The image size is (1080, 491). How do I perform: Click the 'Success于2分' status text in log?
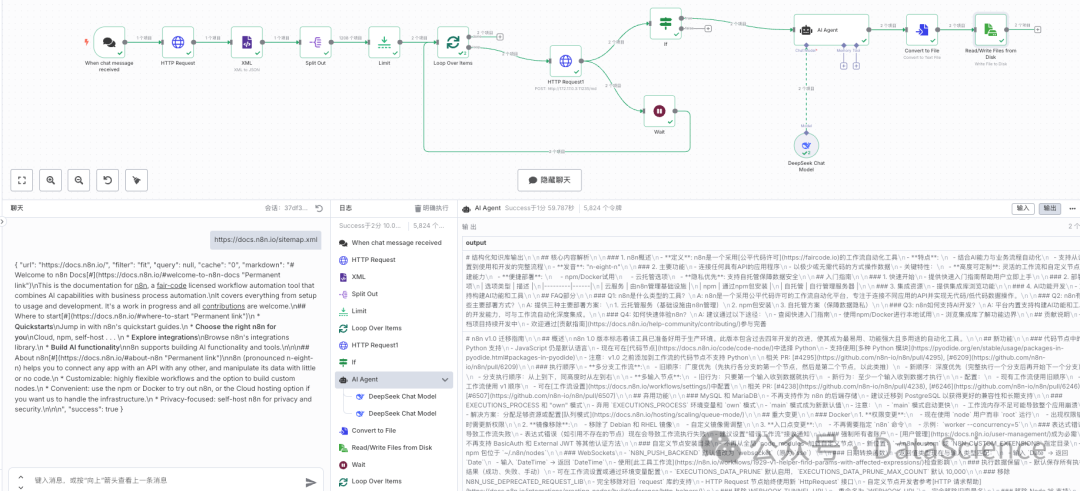pyautogui.click(x=368, y=225)
